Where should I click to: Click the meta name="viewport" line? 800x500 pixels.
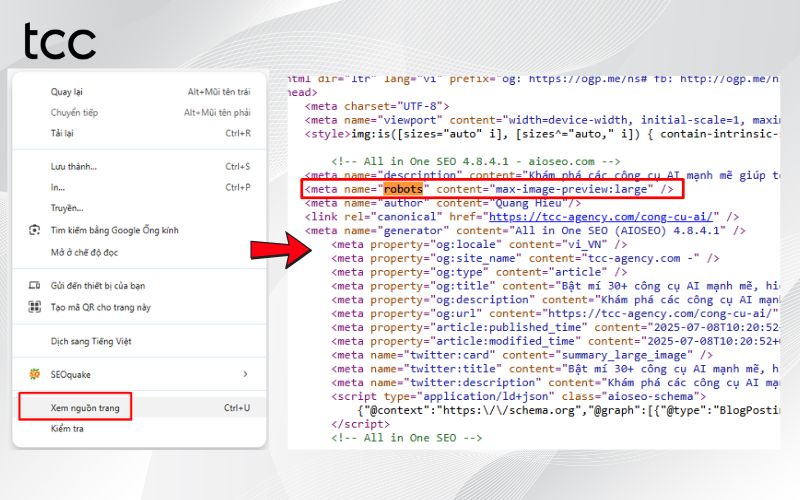[542, 120]
